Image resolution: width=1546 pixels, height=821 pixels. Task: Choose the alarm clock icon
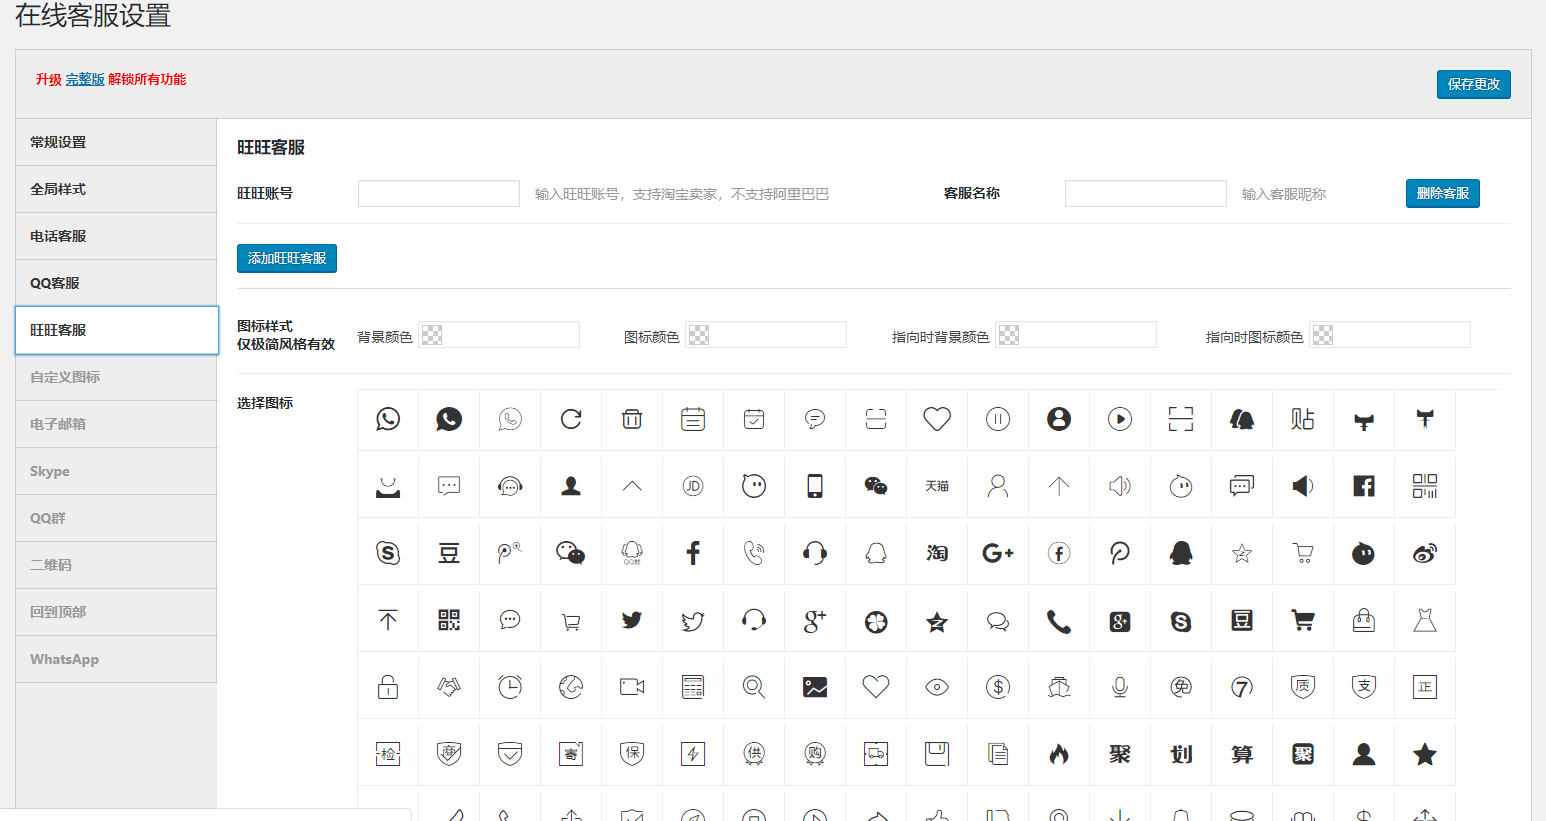(x=510, y=687)
